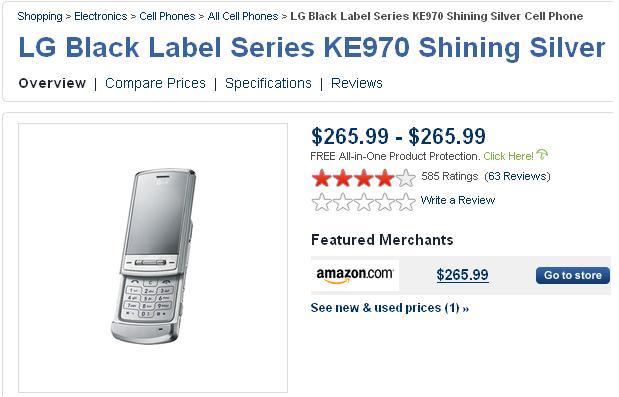Expand See new & used prices link

click(x=390, y=308)
